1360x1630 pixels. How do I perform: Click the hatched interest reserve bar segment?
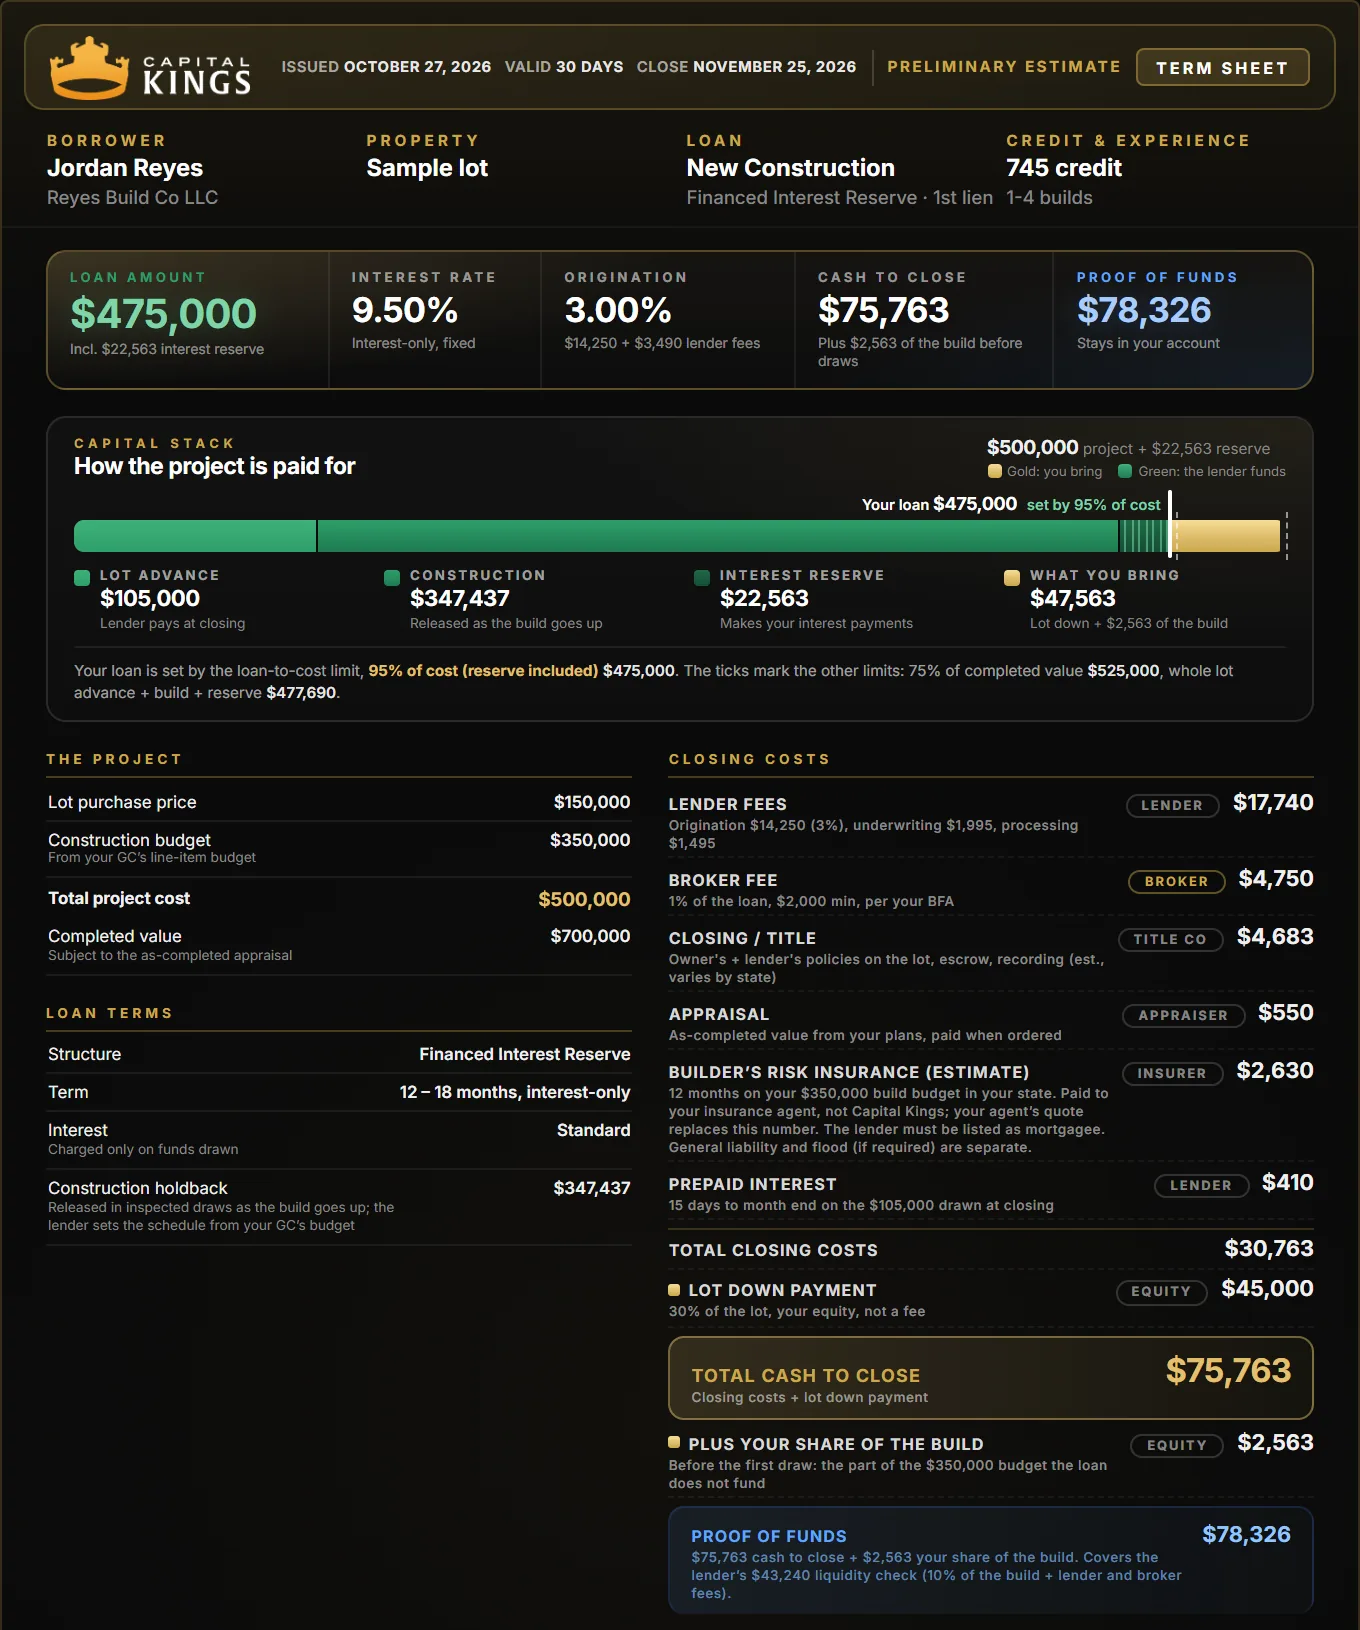(1143, 536)
